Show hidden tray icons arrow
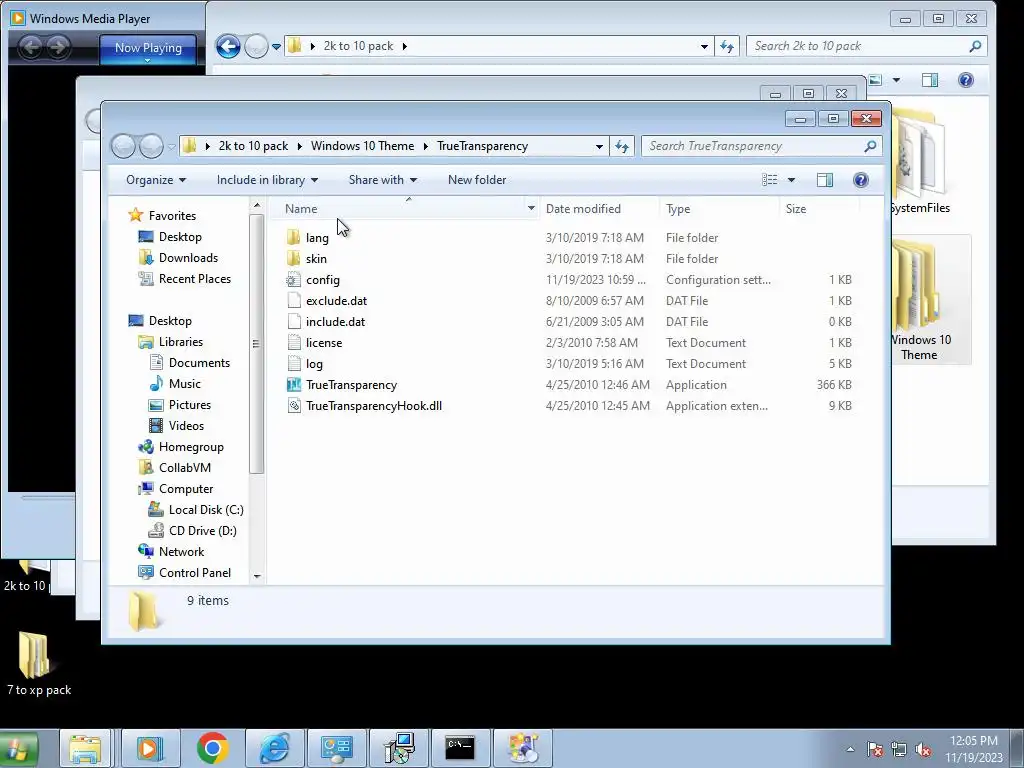This screenshot has height=768, width=1024. pyautogui.click(x=850, y=749)
